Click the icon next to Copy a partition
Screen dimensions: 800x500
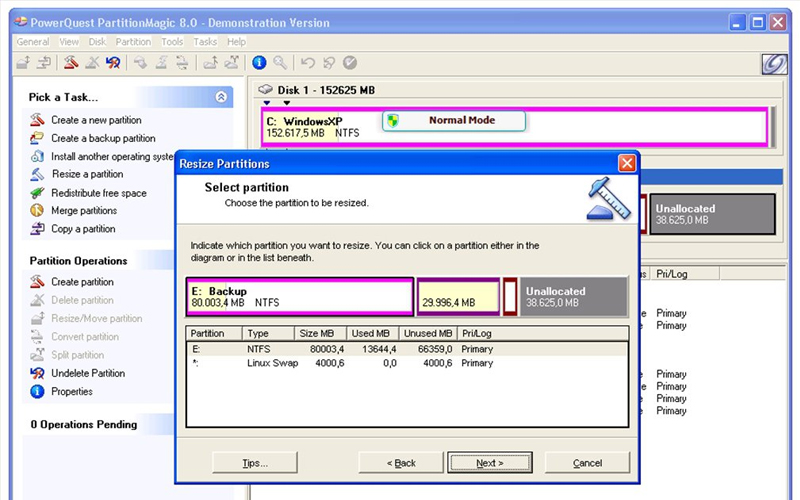37,229
